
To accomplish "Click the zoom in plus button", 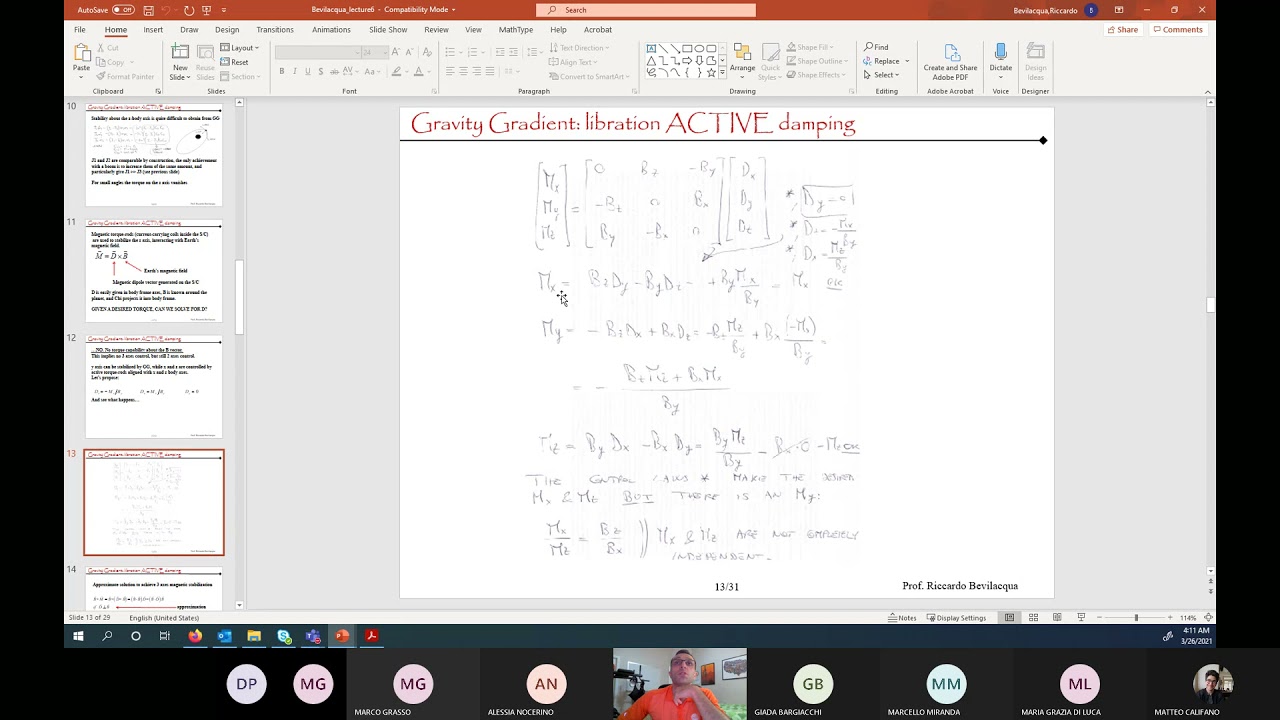I will [1170, 617].
